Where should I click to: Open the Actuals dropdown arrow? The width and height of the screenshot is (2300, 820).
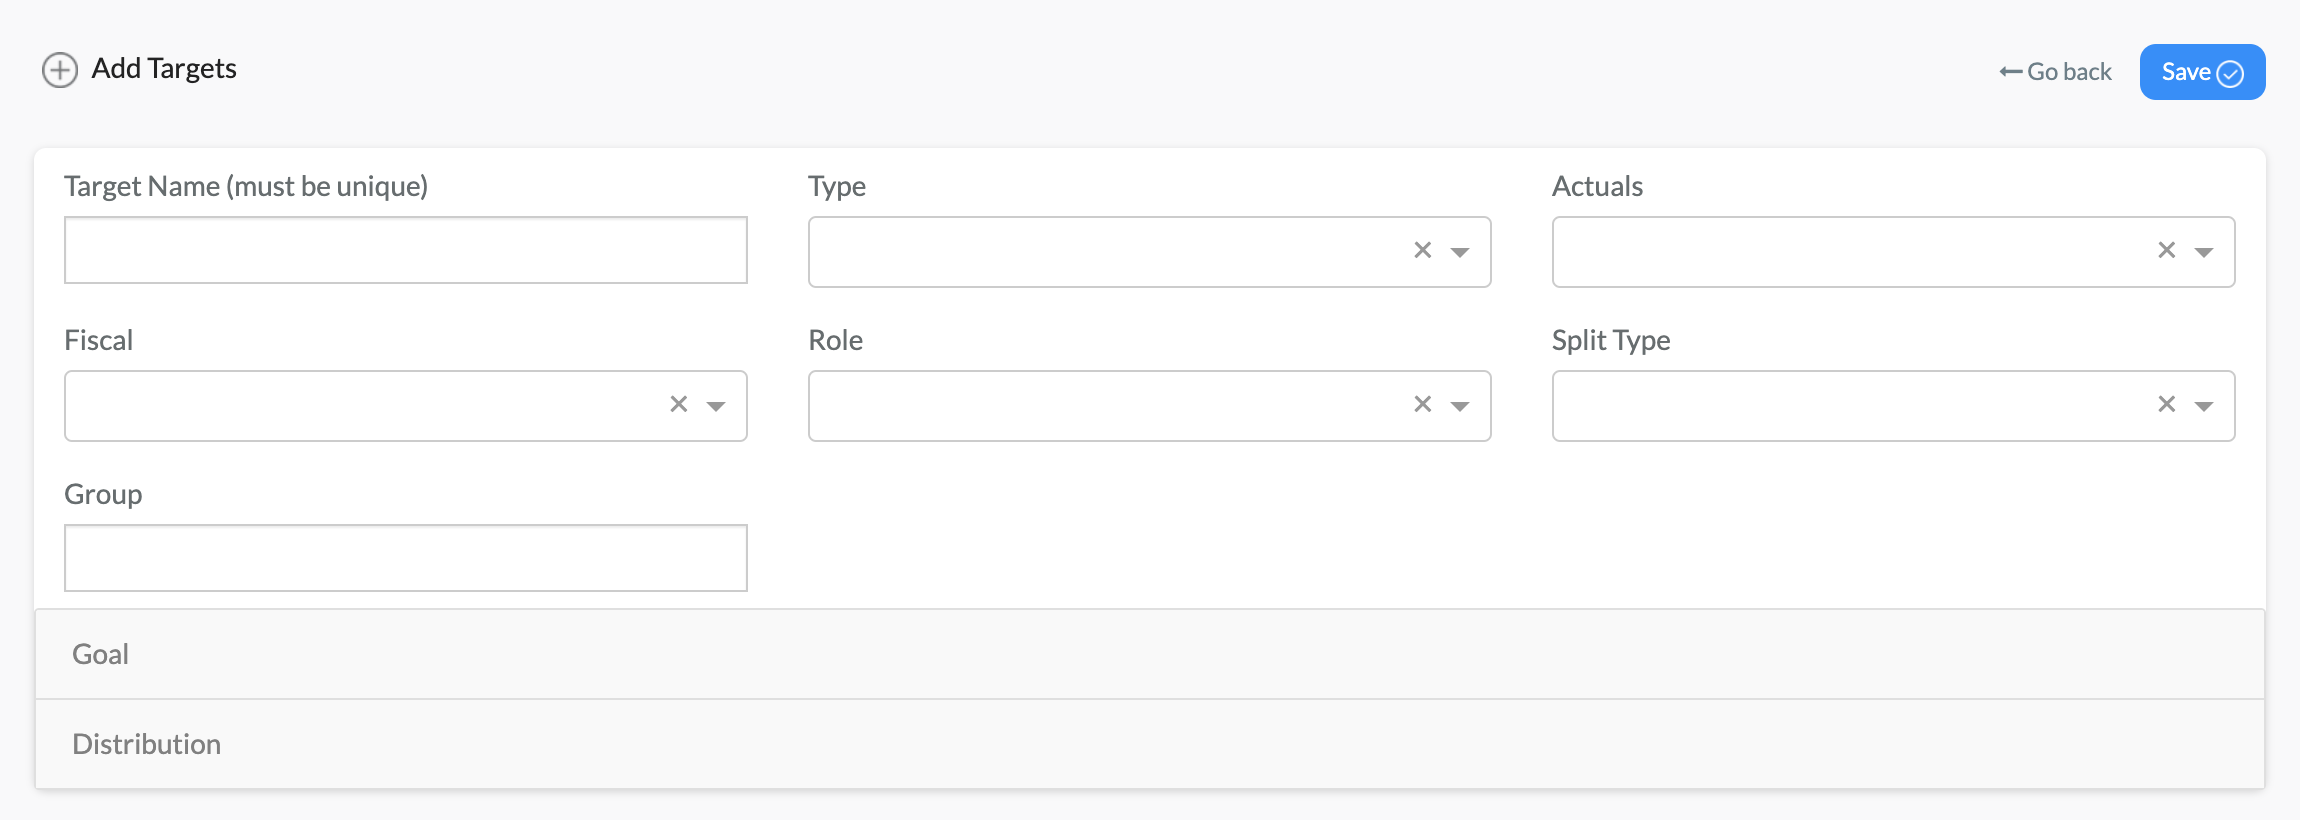[x=2204, y=252]
